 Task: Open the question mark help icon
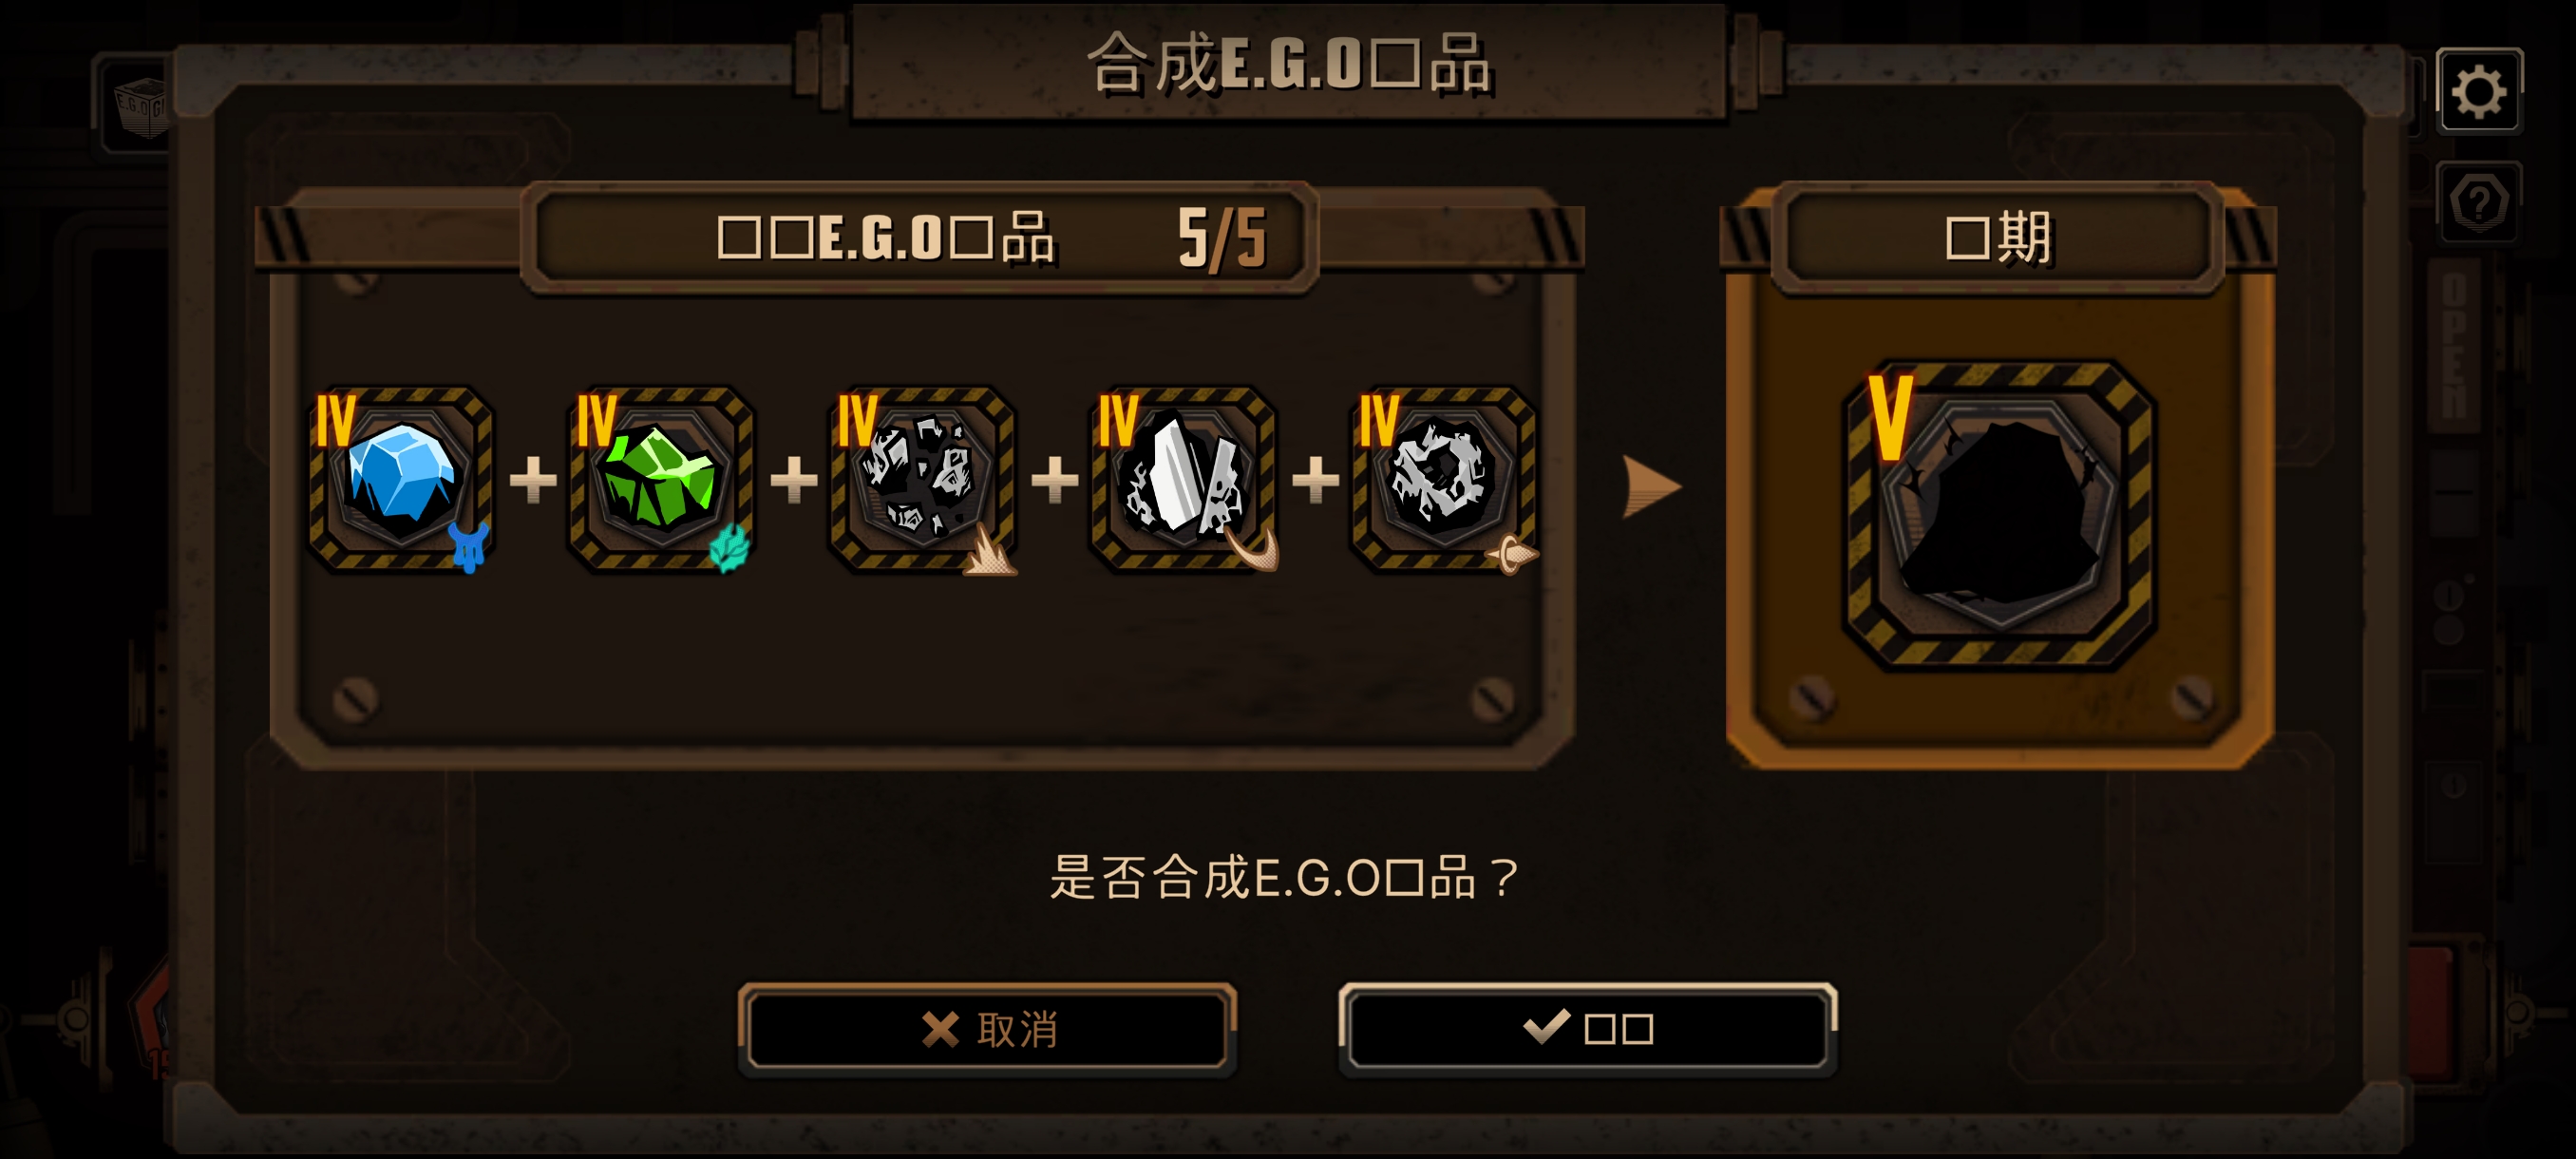point(2478,202)
